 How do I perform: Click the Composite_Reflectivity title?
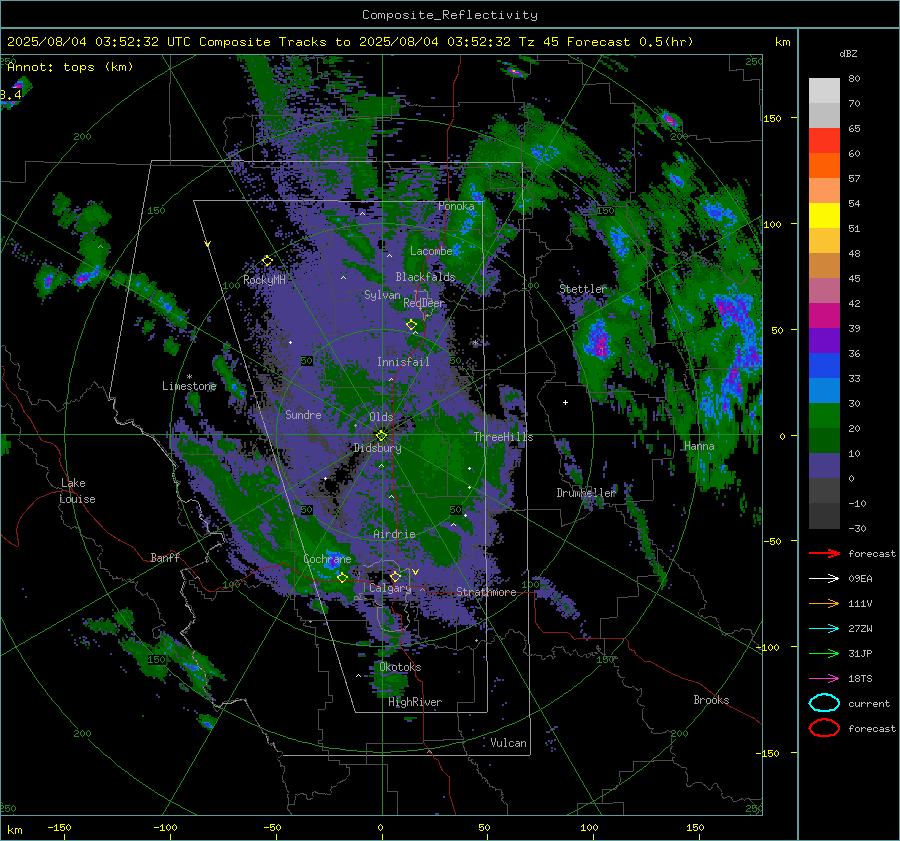coord(449,15)
